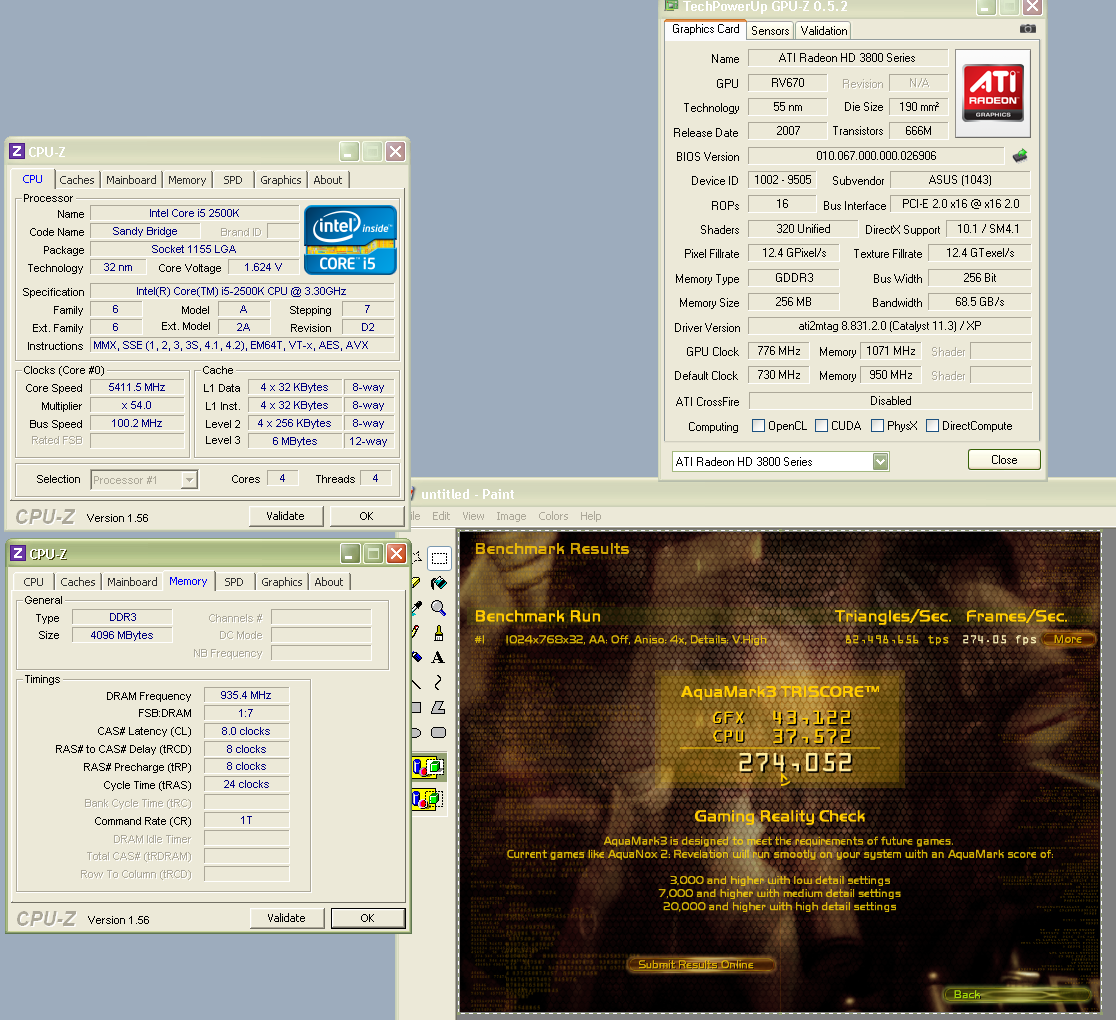The height and width of the screenshot is (1020, 1116).
Task: Enable the transparent selection option in Paint
Action: [x=428, y=799]
